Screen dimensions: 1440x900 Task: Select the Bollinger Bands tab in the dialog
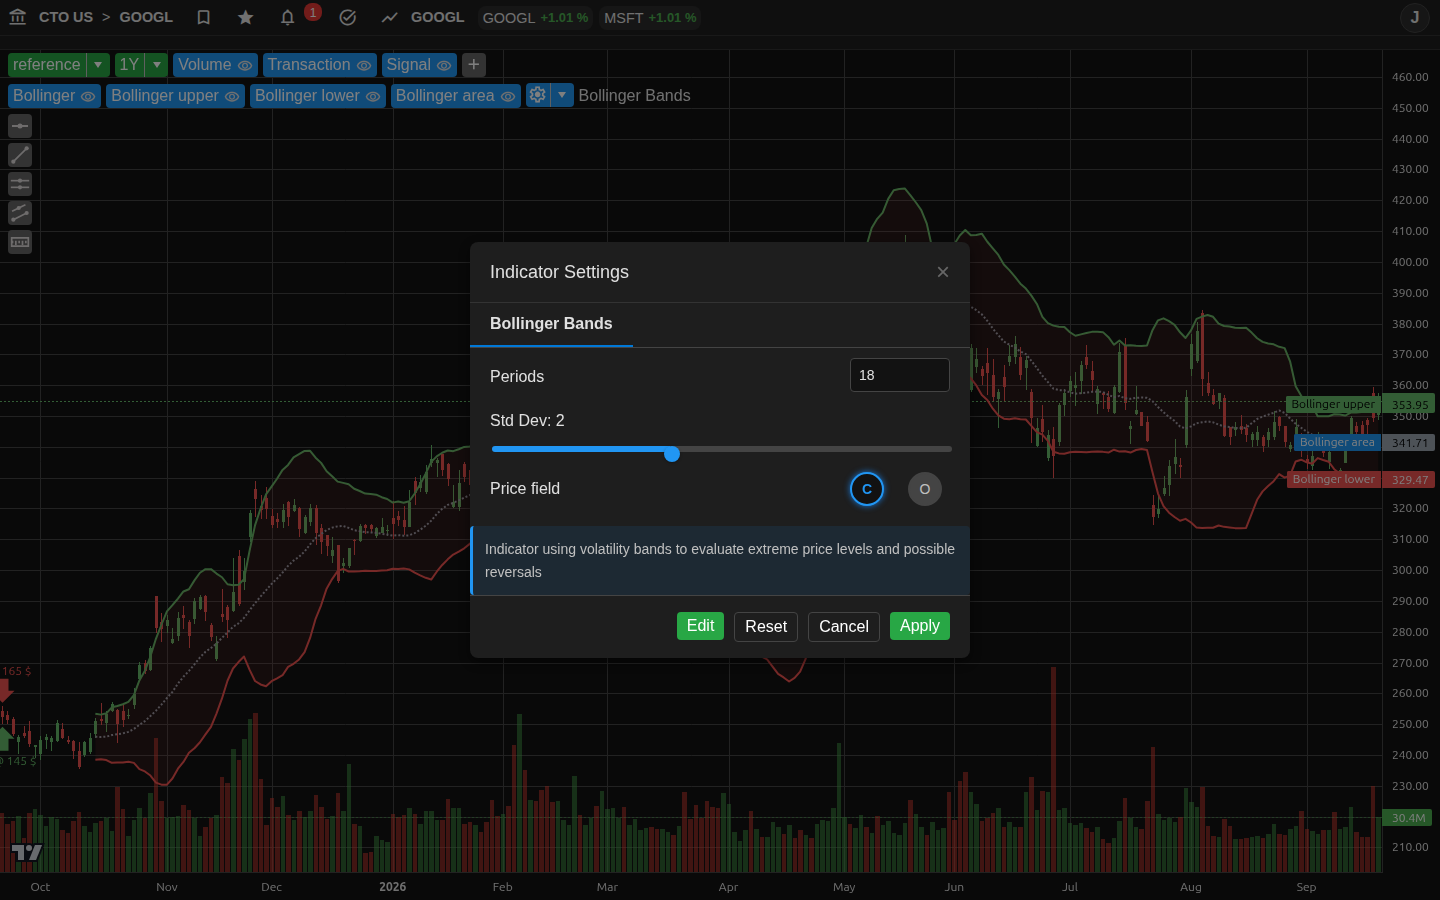(x=551, y=324)
